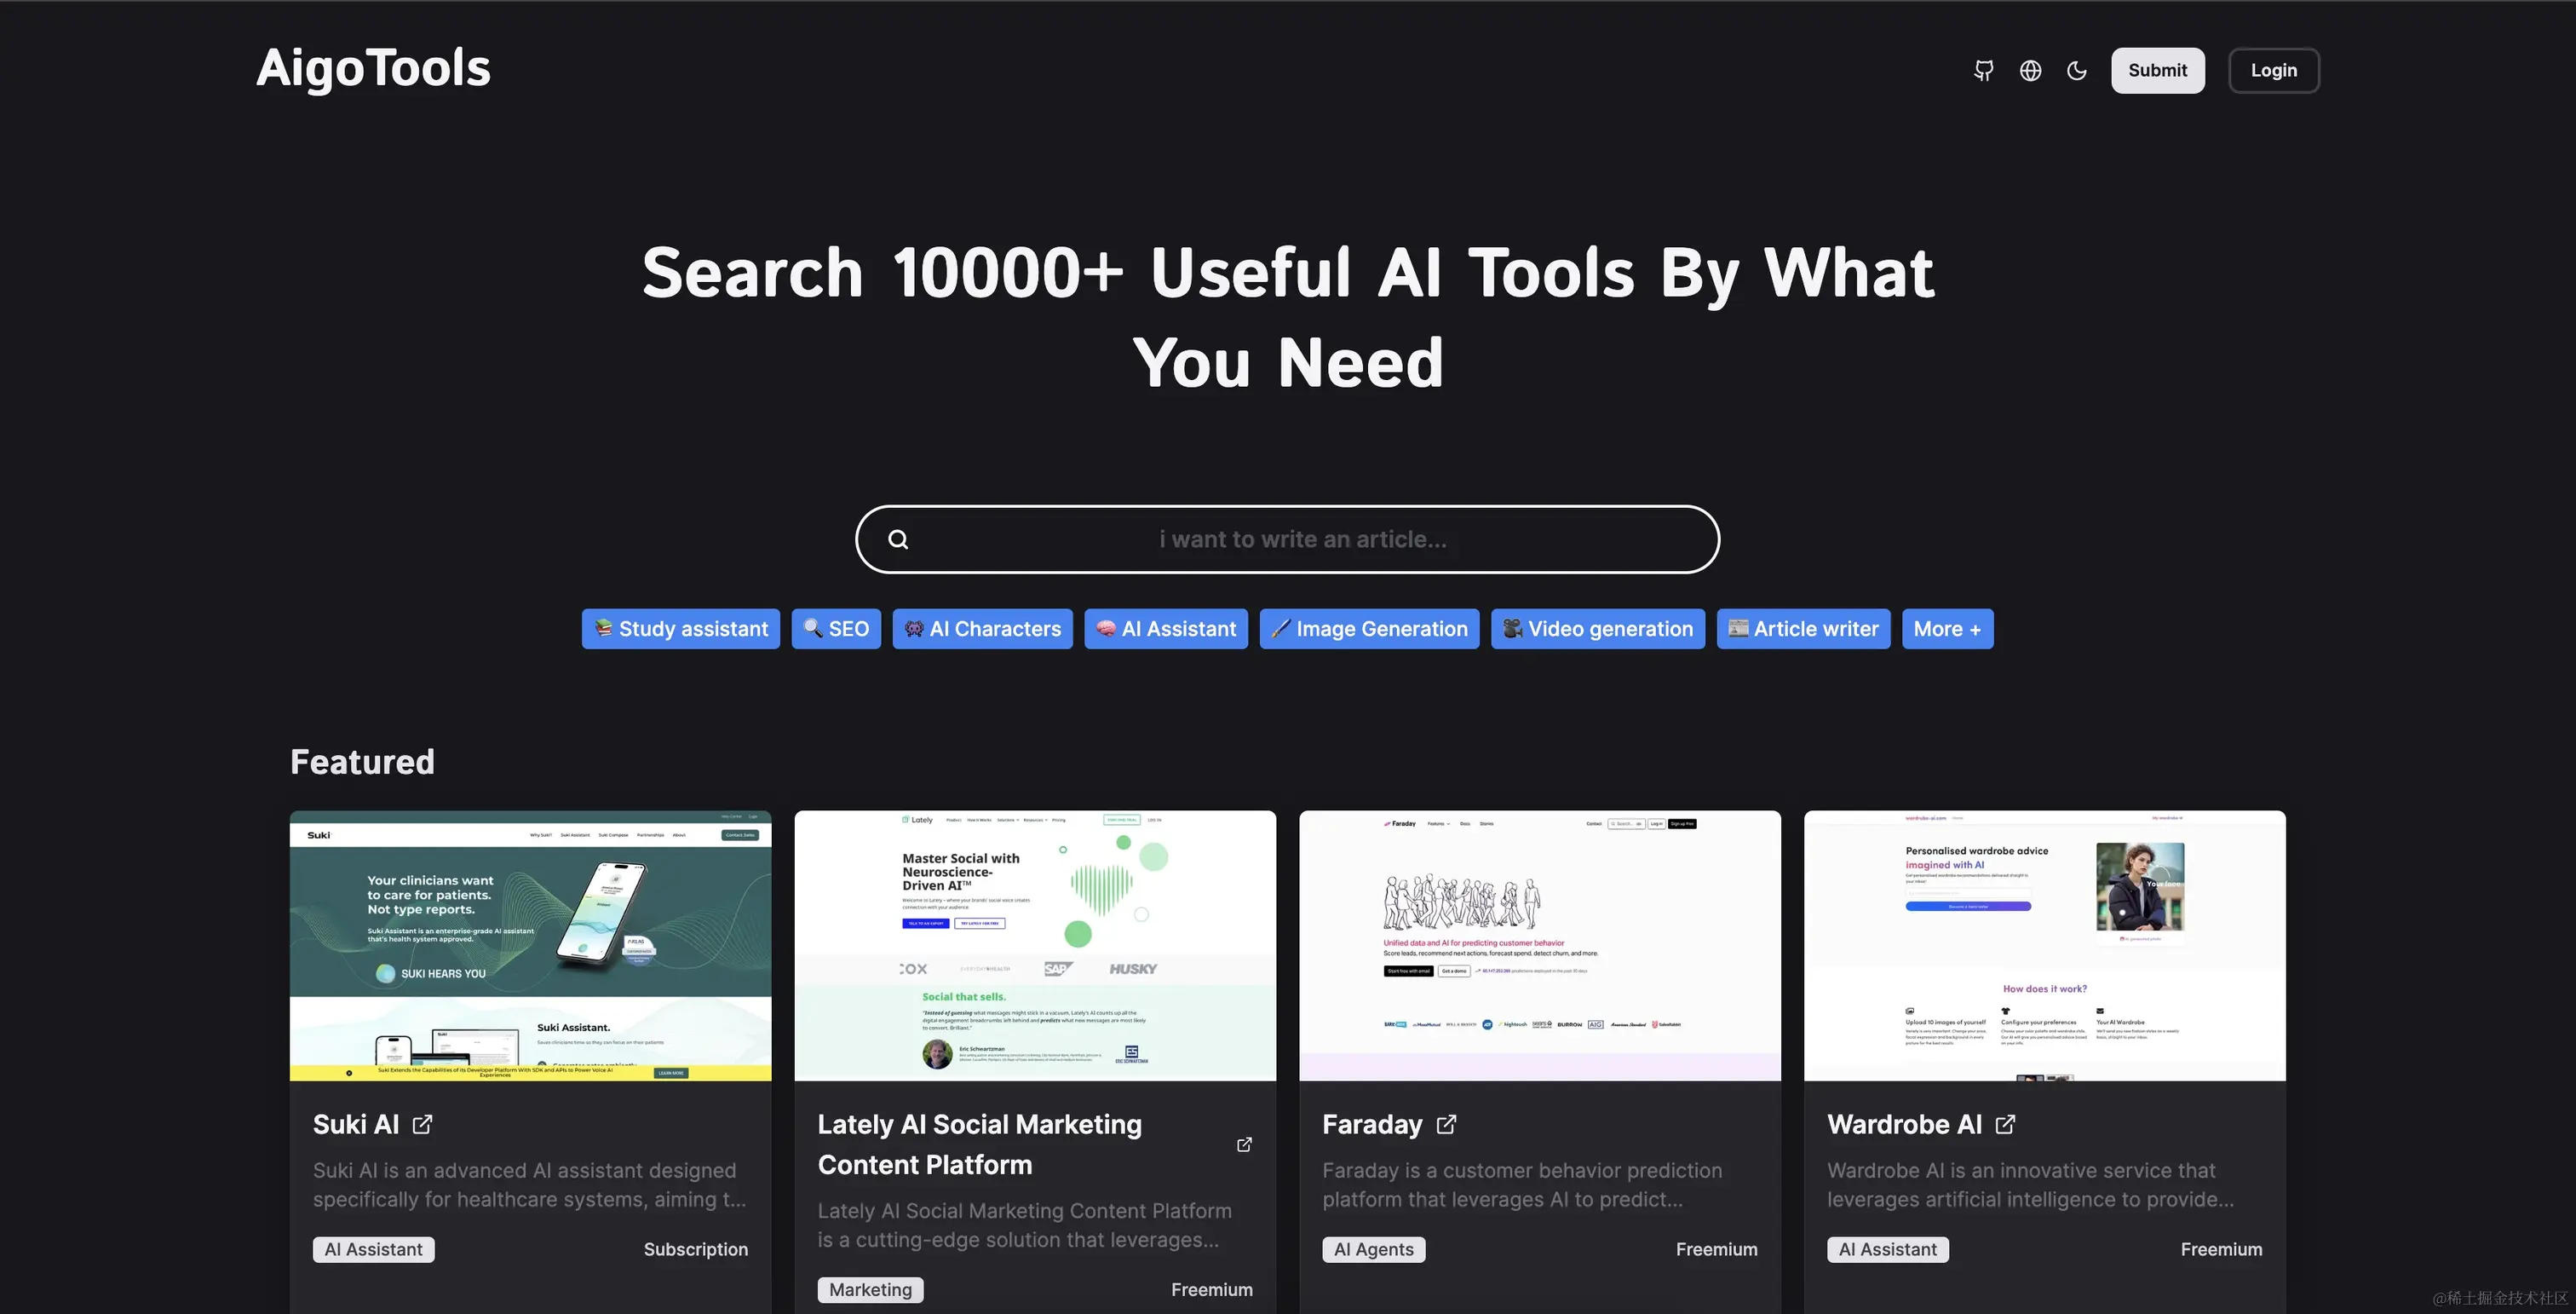2576x1314 pixels.
Task: Click the search magnifier icon
Action: pyautogui.click(x=898, y=539)
